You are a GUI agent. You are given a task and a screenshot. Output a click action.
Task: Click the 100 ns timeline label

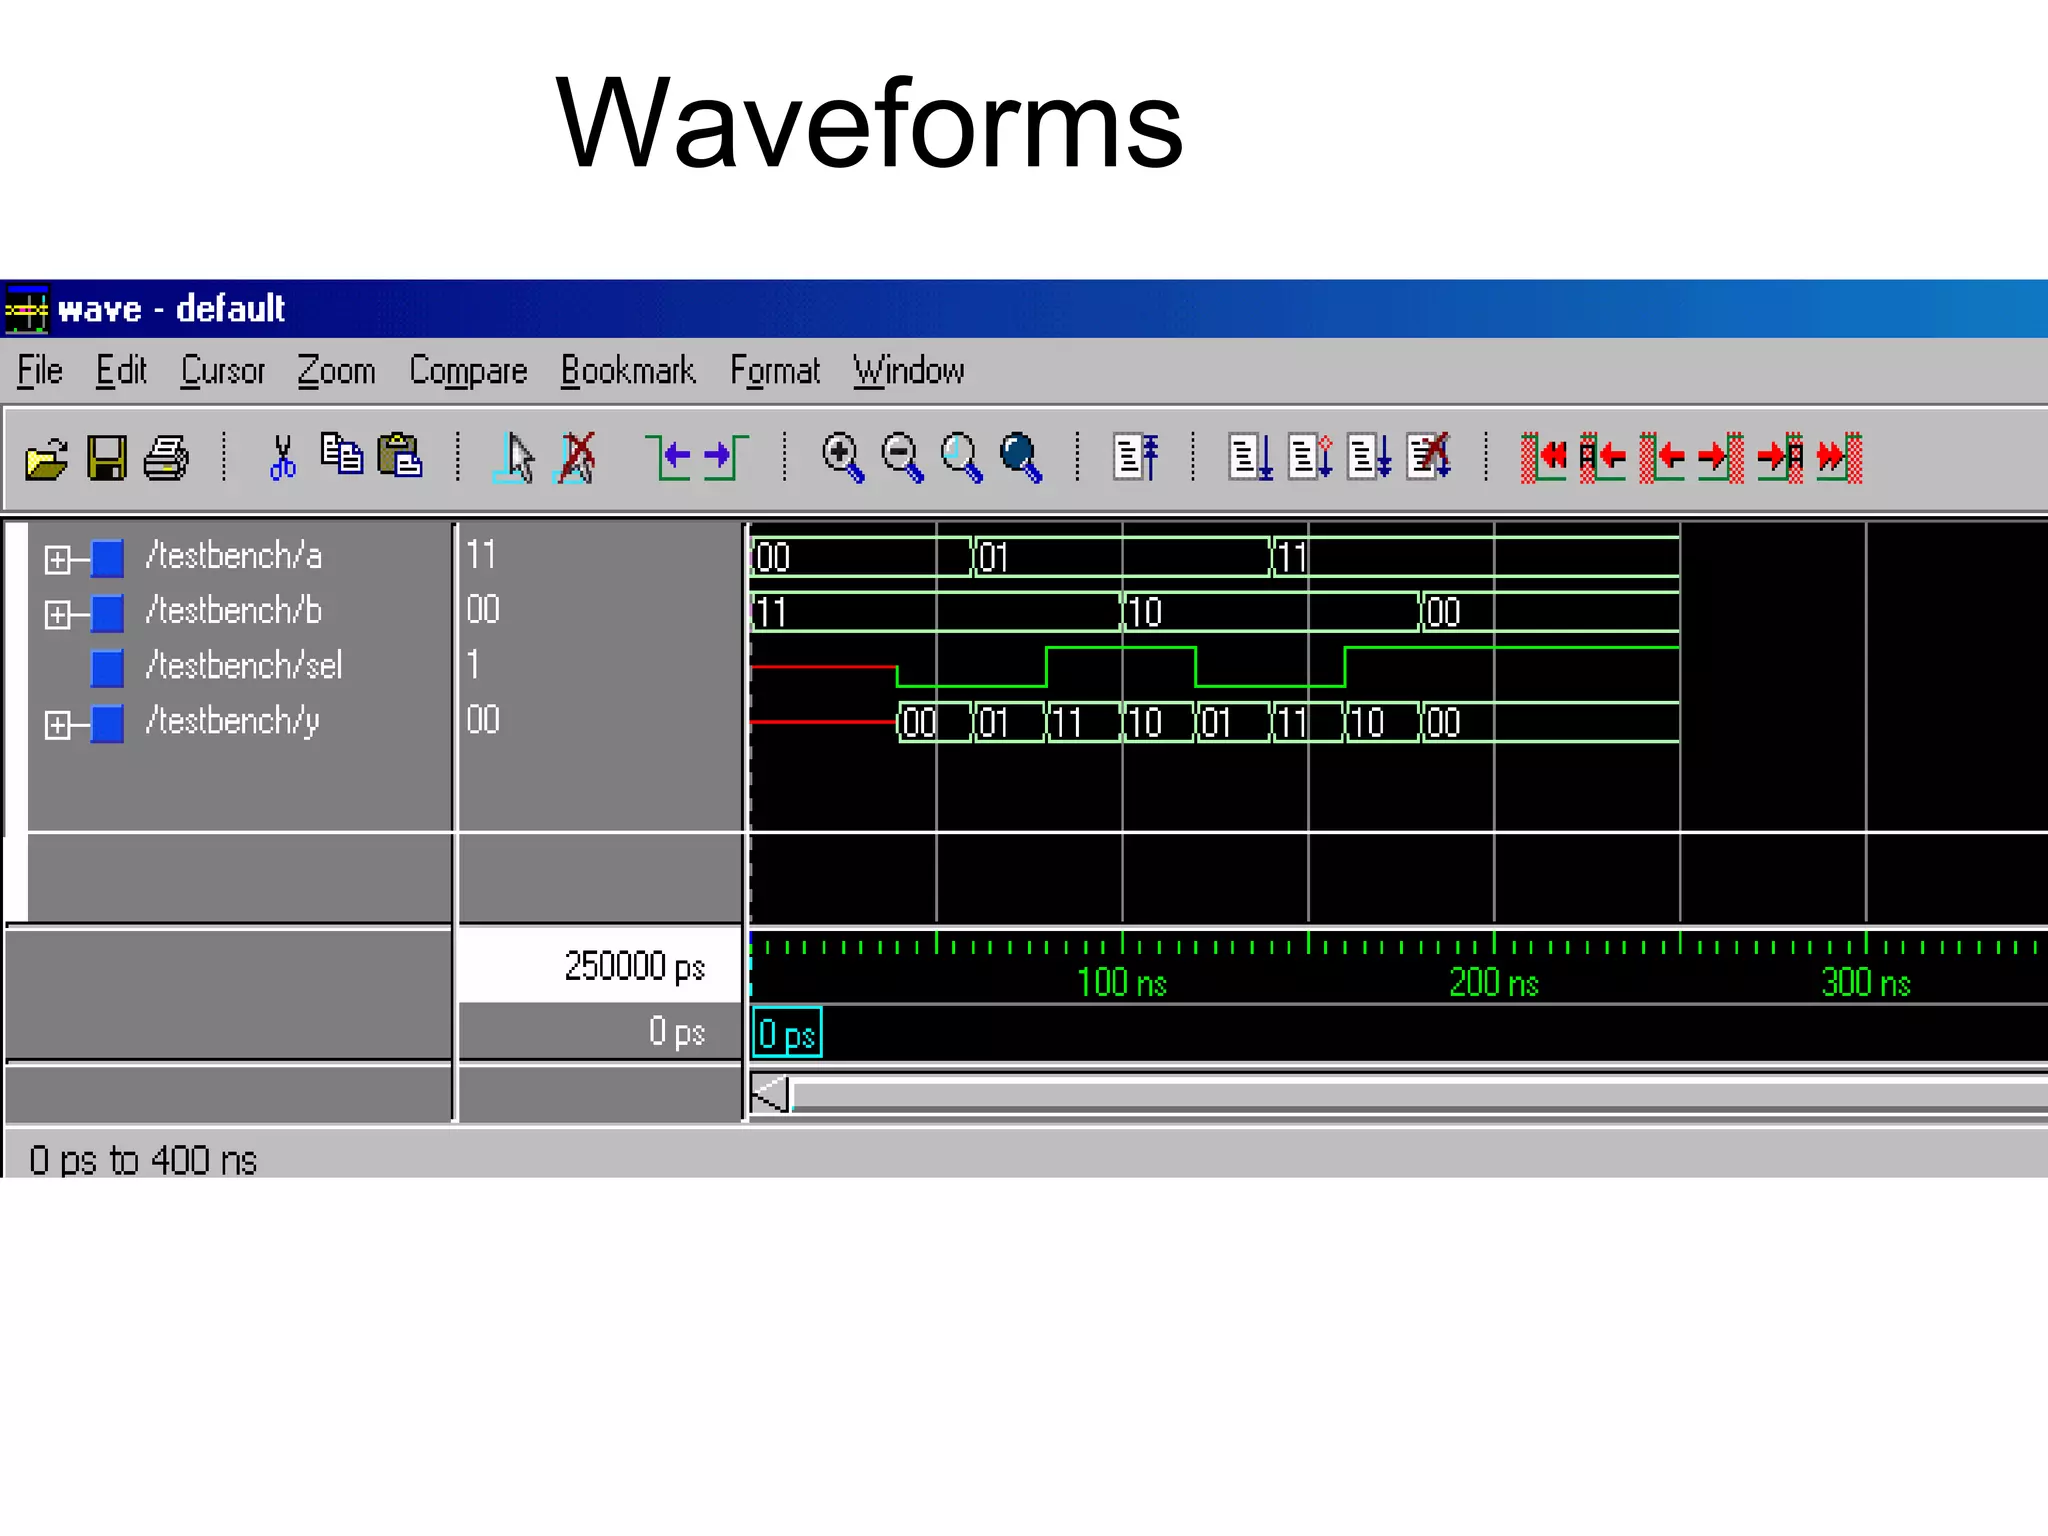1122,983
